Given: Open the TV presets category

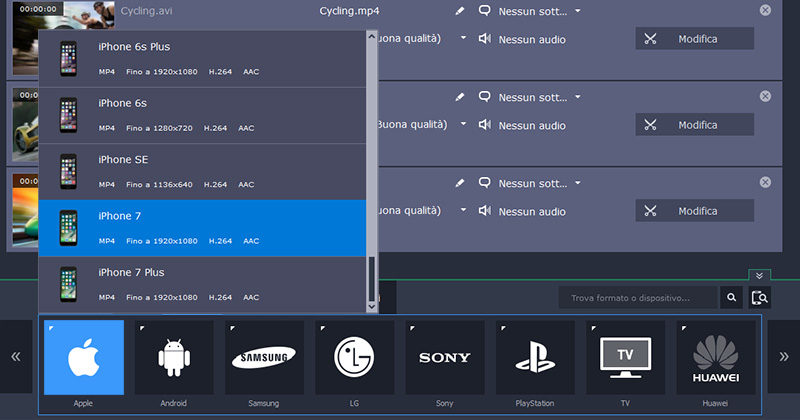Looking at the screenshot, I should 626,357.
